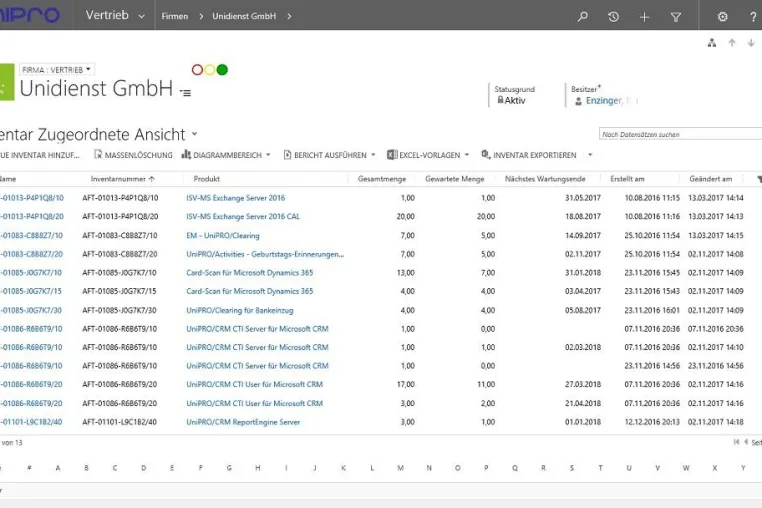Go to next record with down arrow
The height and width of the screenshot is (508, 762).
[x=751, y=42]
